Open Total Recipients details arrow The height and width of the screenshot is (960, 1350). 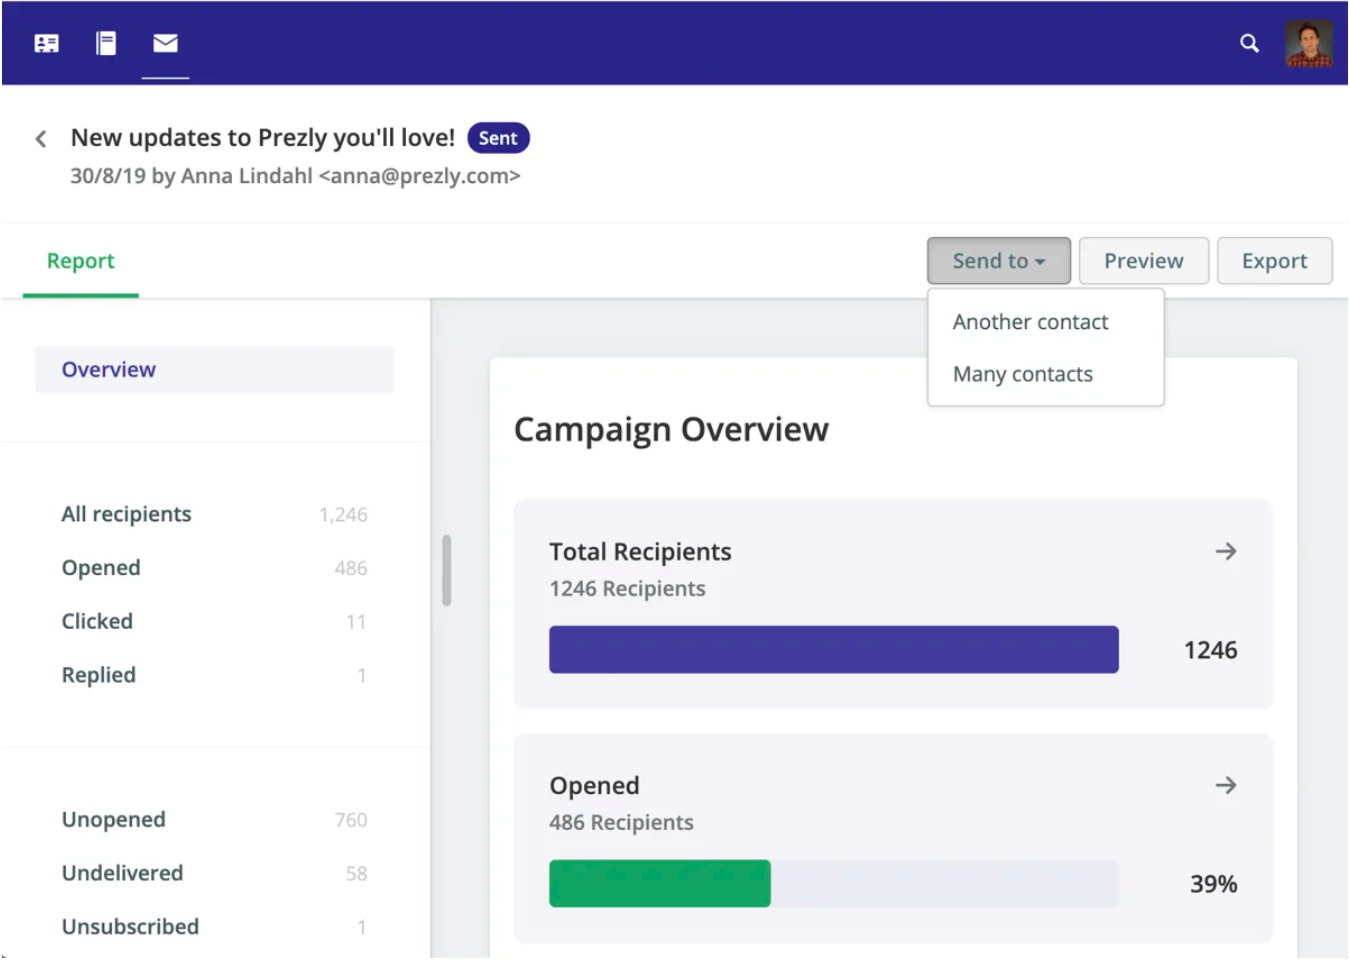pyautogui.click(x=1225, y=551)
